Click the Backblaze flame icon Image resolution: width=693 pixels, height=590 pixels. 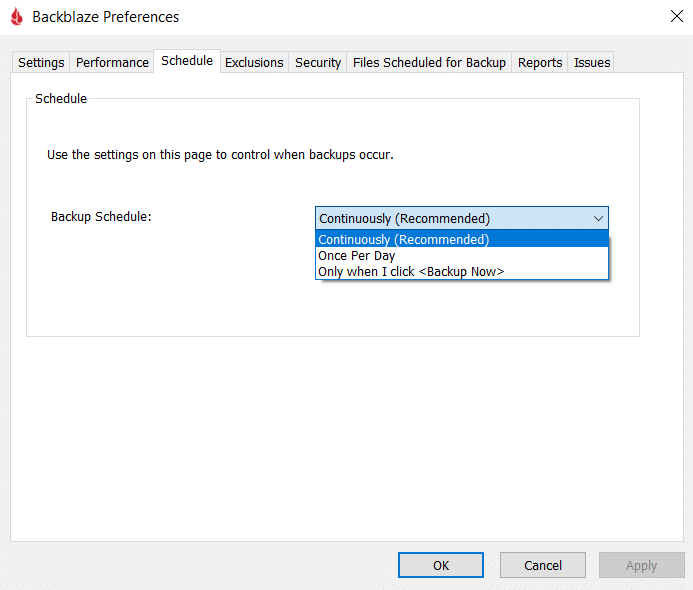17,16
